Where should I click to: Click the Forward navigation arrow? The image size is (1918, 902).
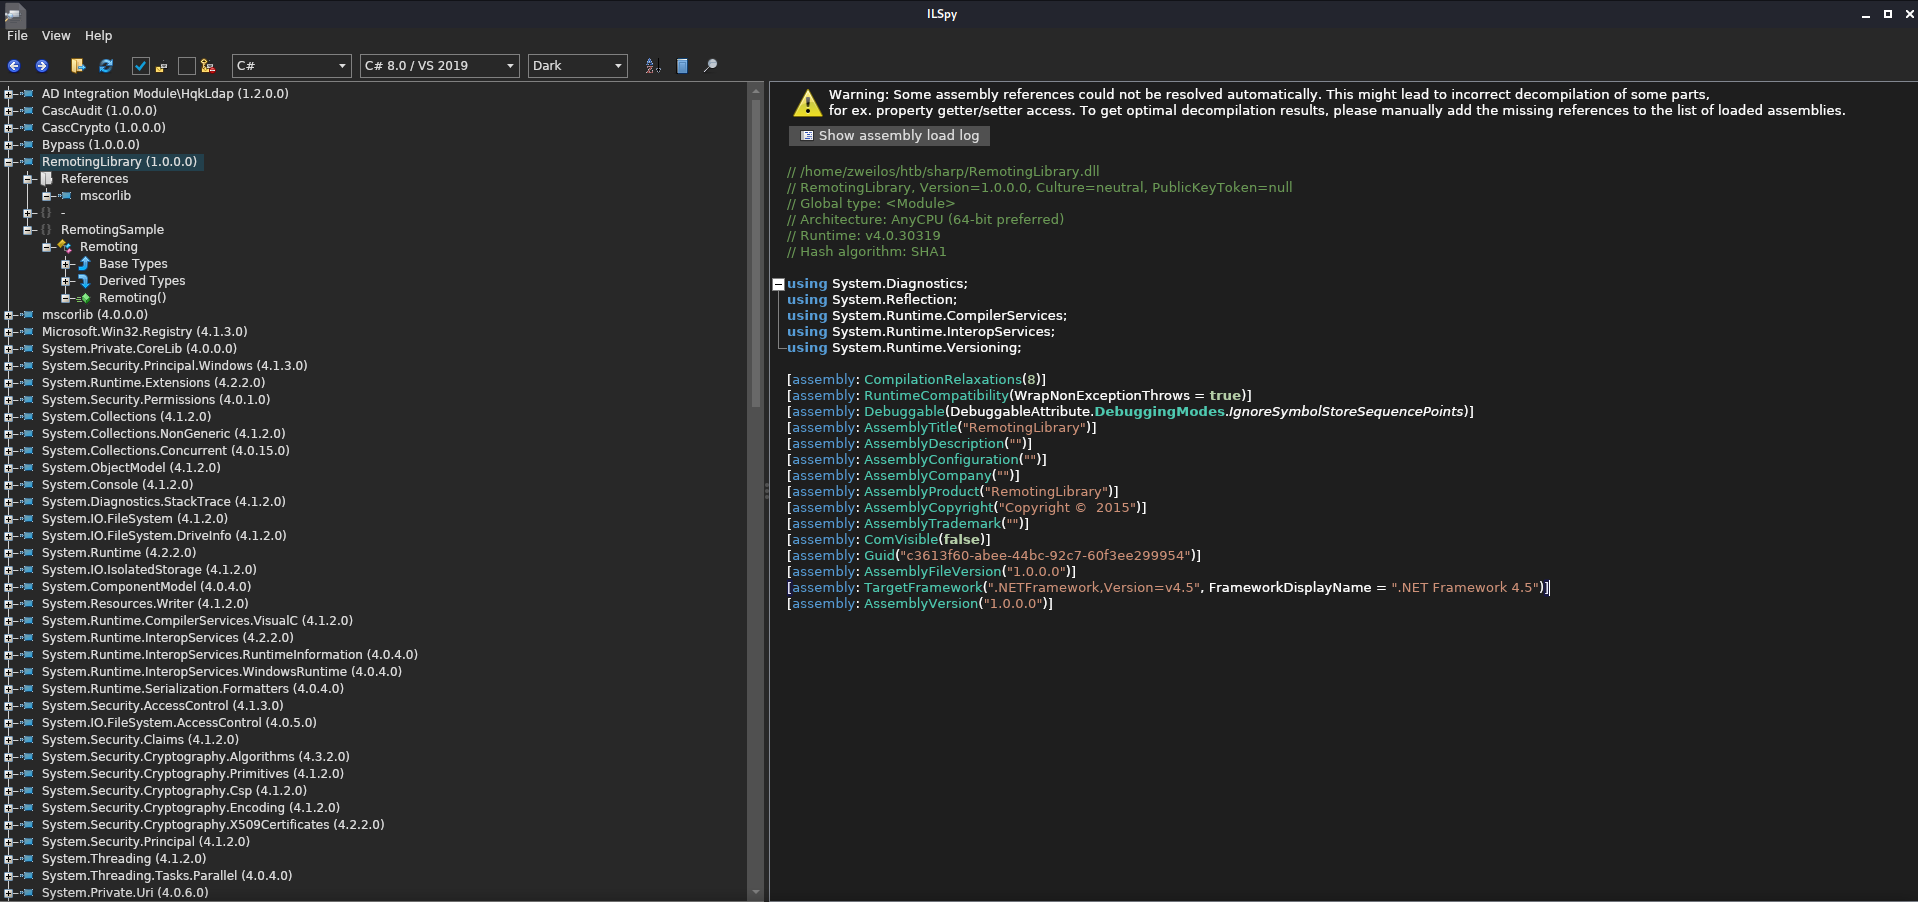(x=42, y=66)
